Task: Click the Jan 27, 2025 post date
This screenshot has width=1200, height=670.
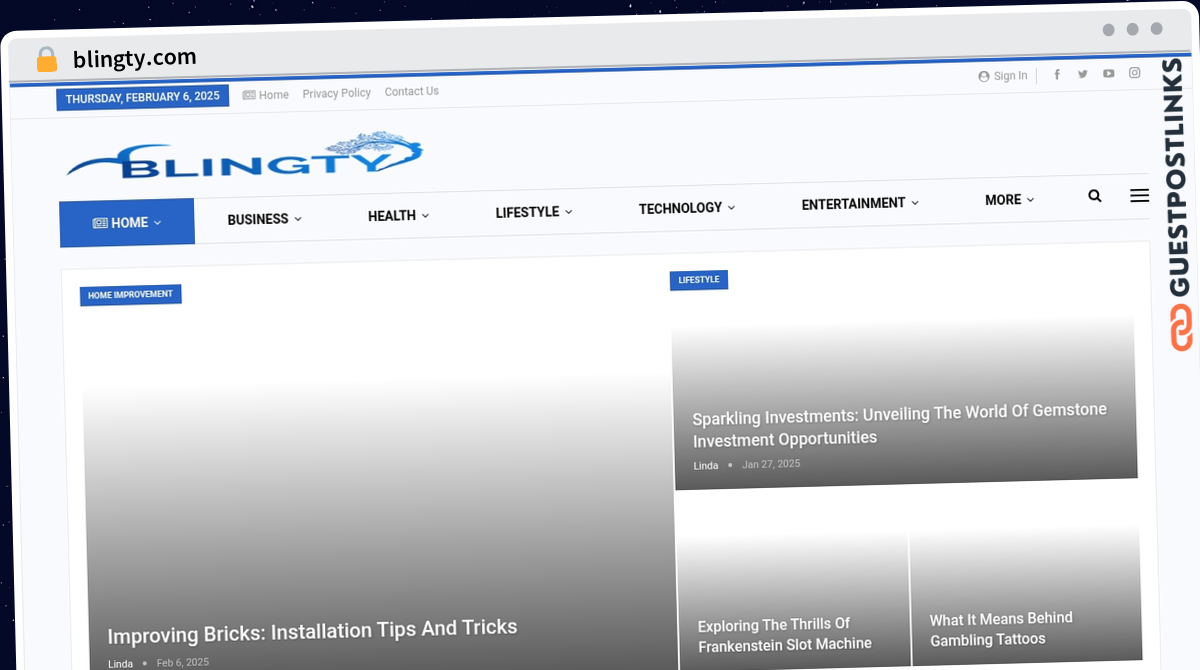Action: [x=771, y=464]
